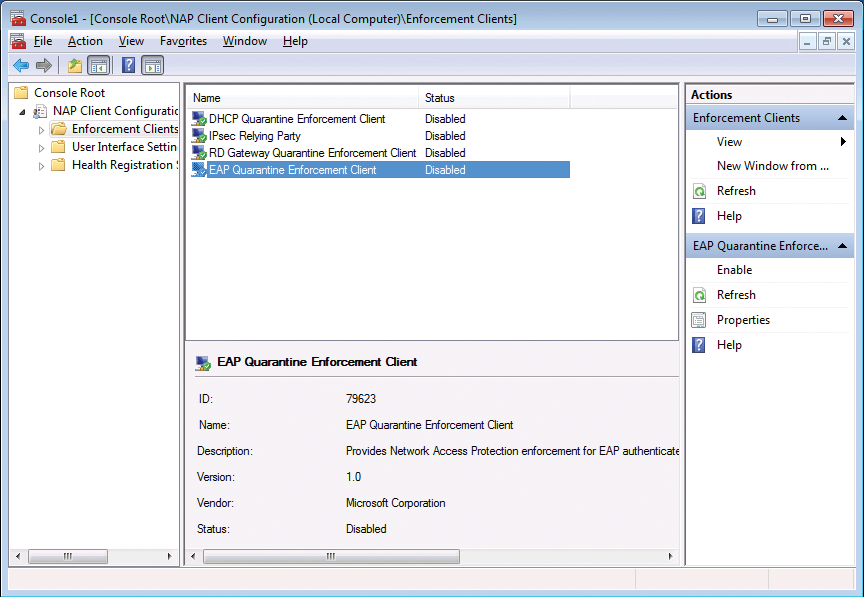This screenshot has width=864, height=597.
Task: Toggle the Show/Hide Console Tree button
Action: click(99, 66)
